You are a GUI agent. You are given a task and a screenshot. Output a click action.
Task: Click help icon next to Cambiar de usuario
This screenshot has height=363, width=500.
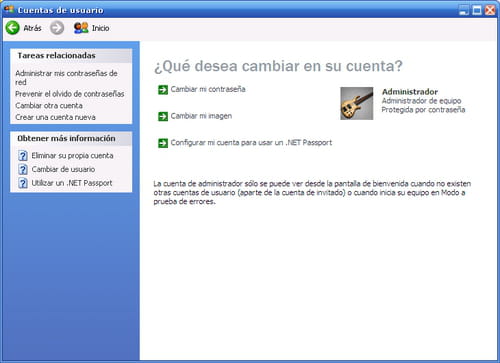(x=23, y=169)
